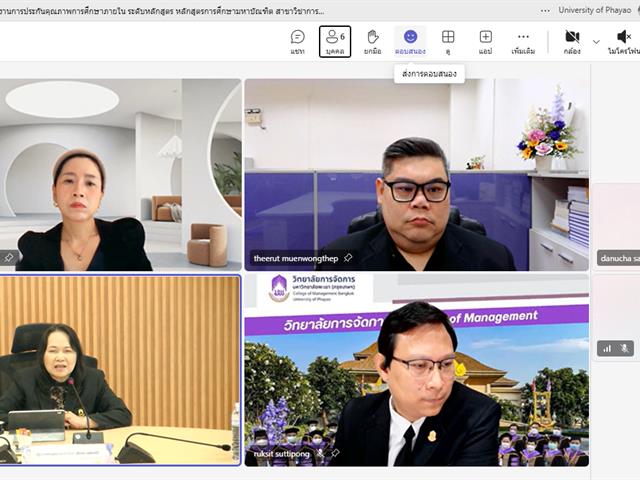Open the apps panel (แอป)
The height and width of the screenshot is (480, 640).
(485, 42)
